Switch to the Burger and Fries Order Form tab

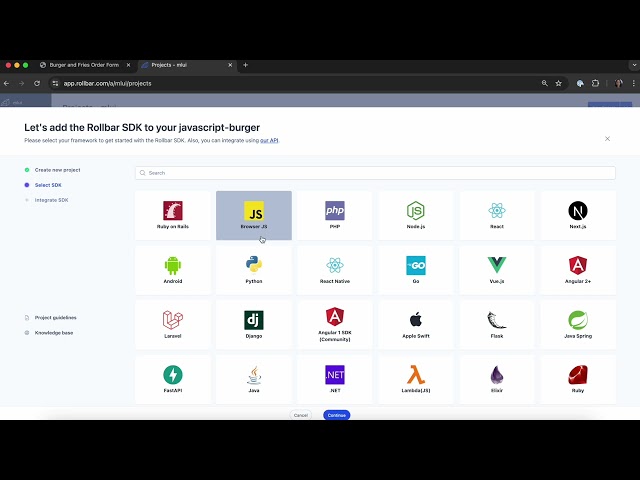coord(85,65)
